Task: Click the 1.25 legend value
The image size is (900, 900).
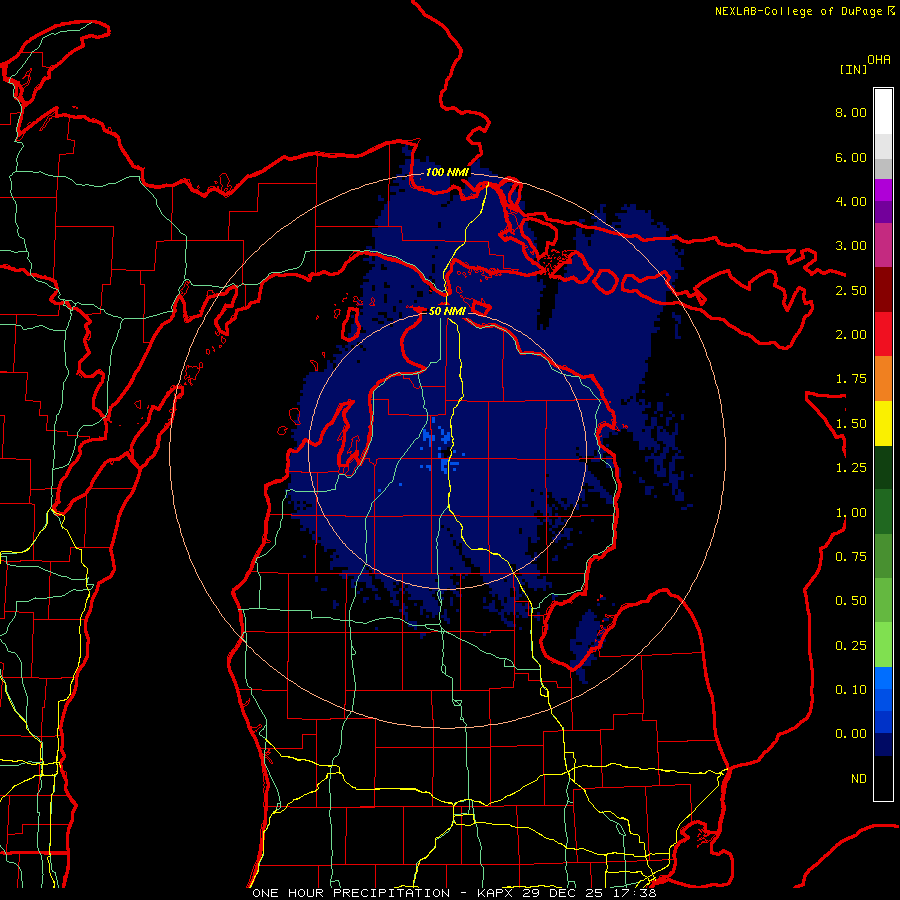Action: pos(851,468)
